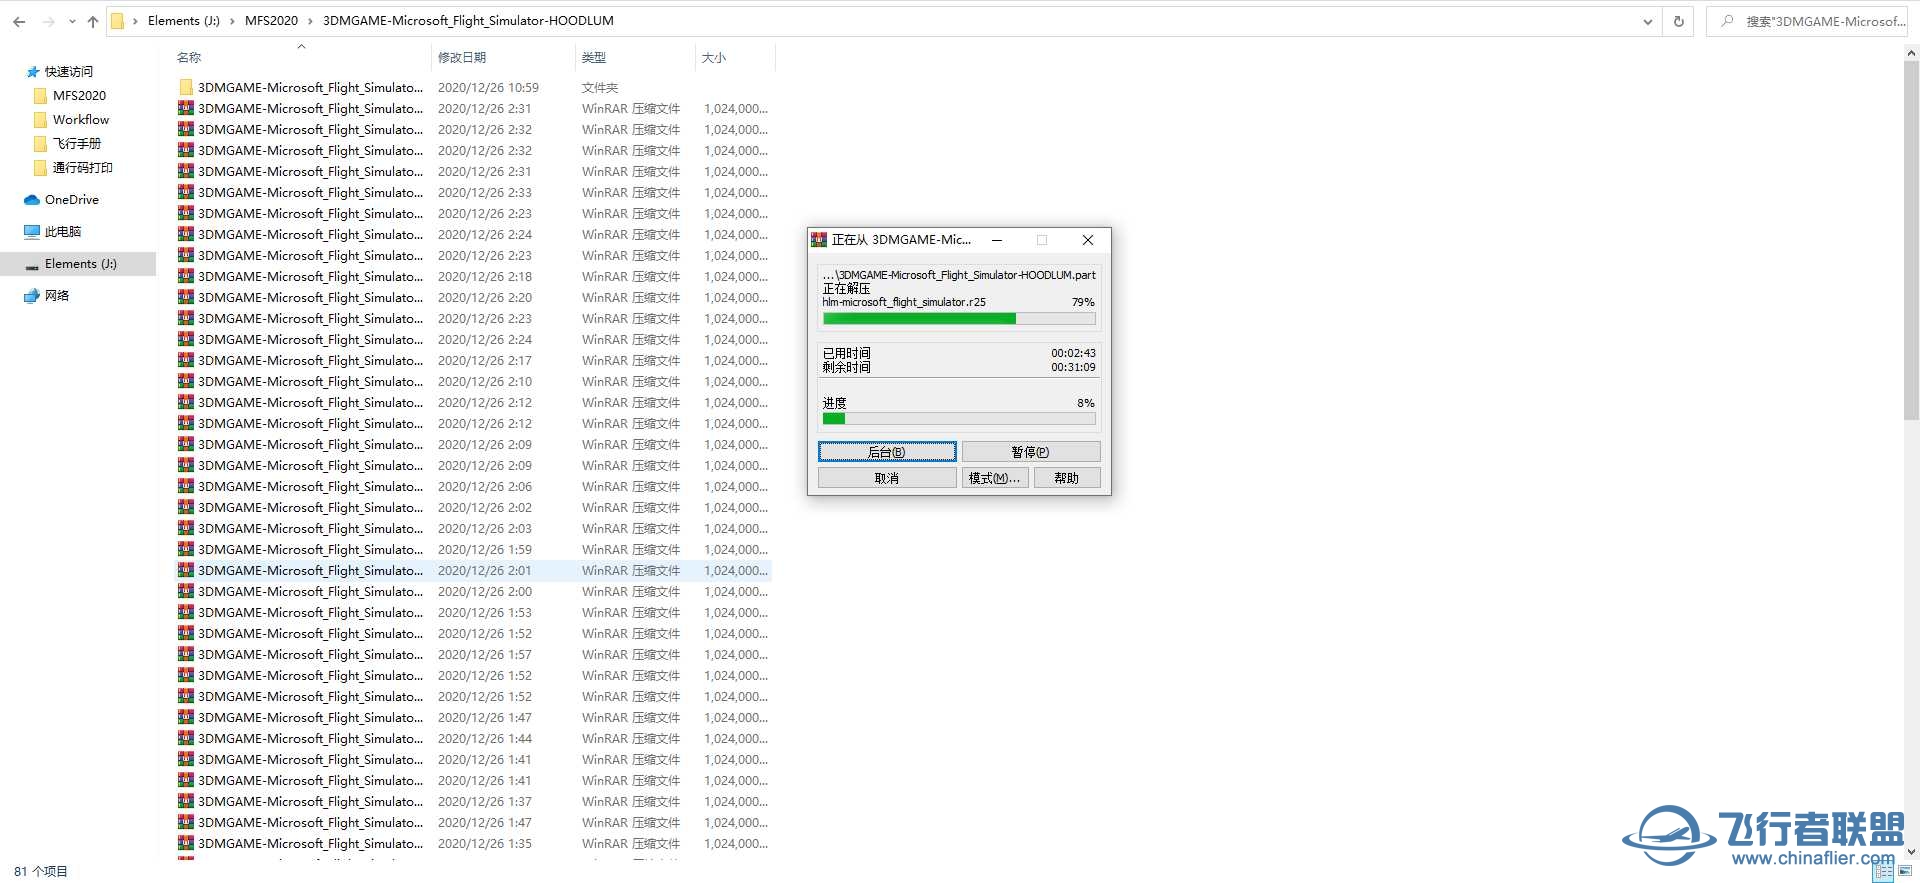Go back with the Explorer back arrow

(x=19, y=21)
